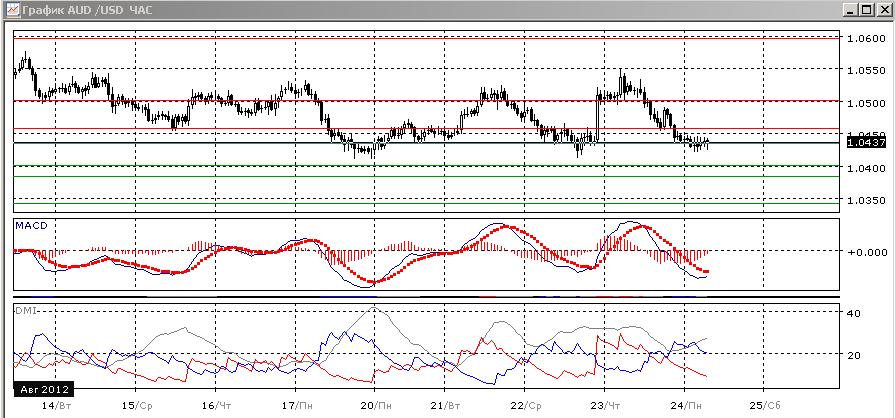Click the 17/Пн date label

(297, 405)
